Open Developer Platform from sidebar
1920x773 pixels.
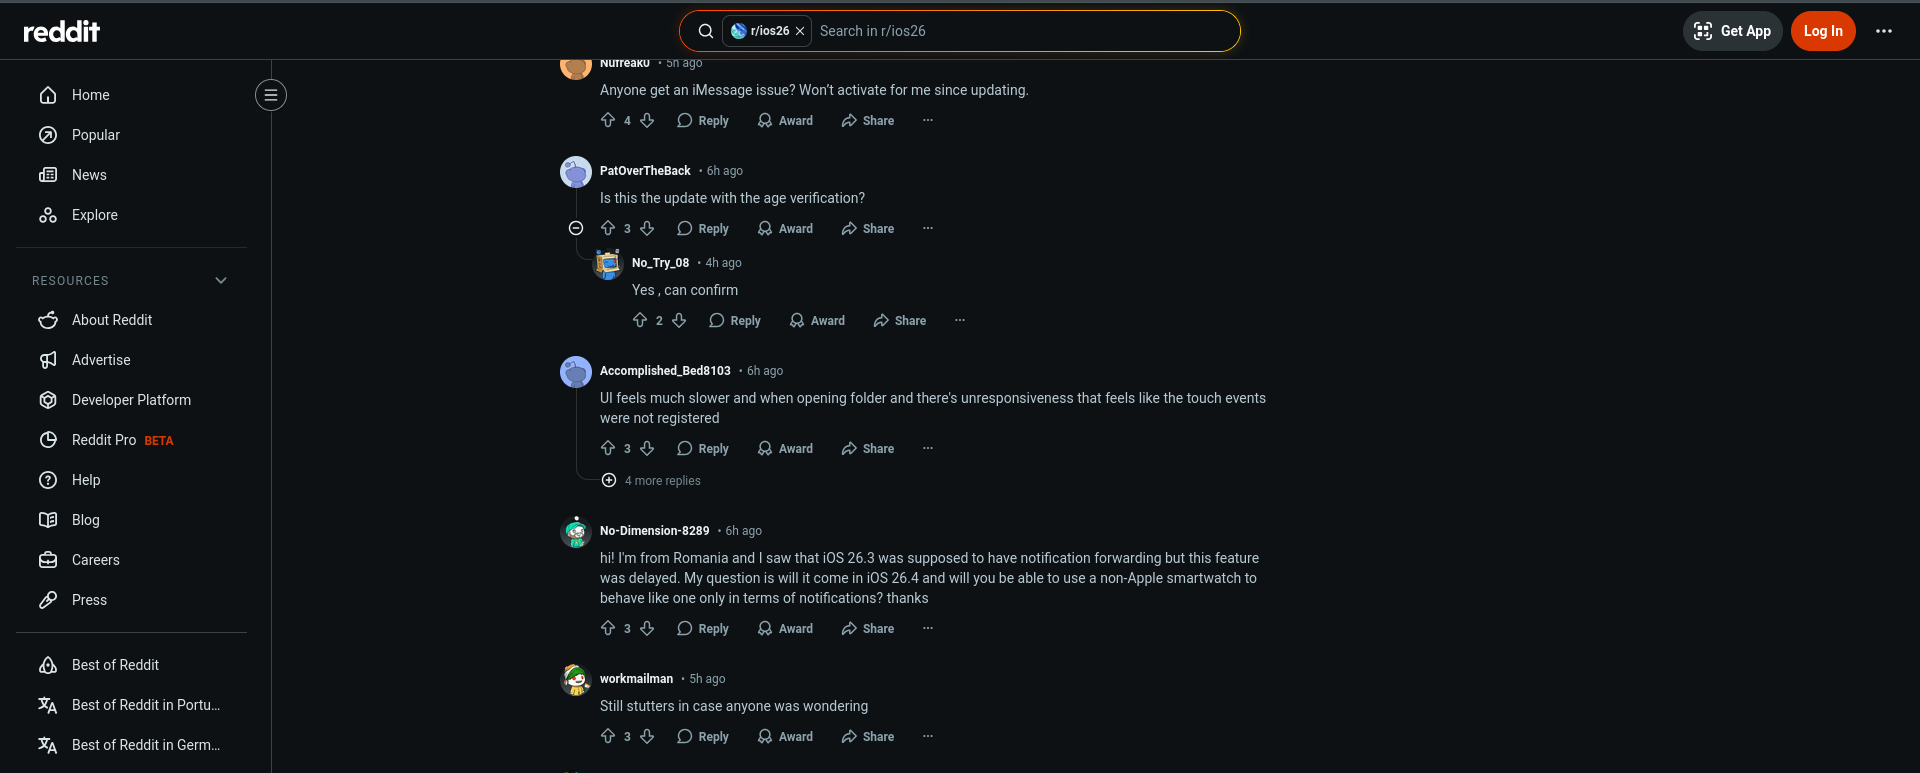[131, 400]
